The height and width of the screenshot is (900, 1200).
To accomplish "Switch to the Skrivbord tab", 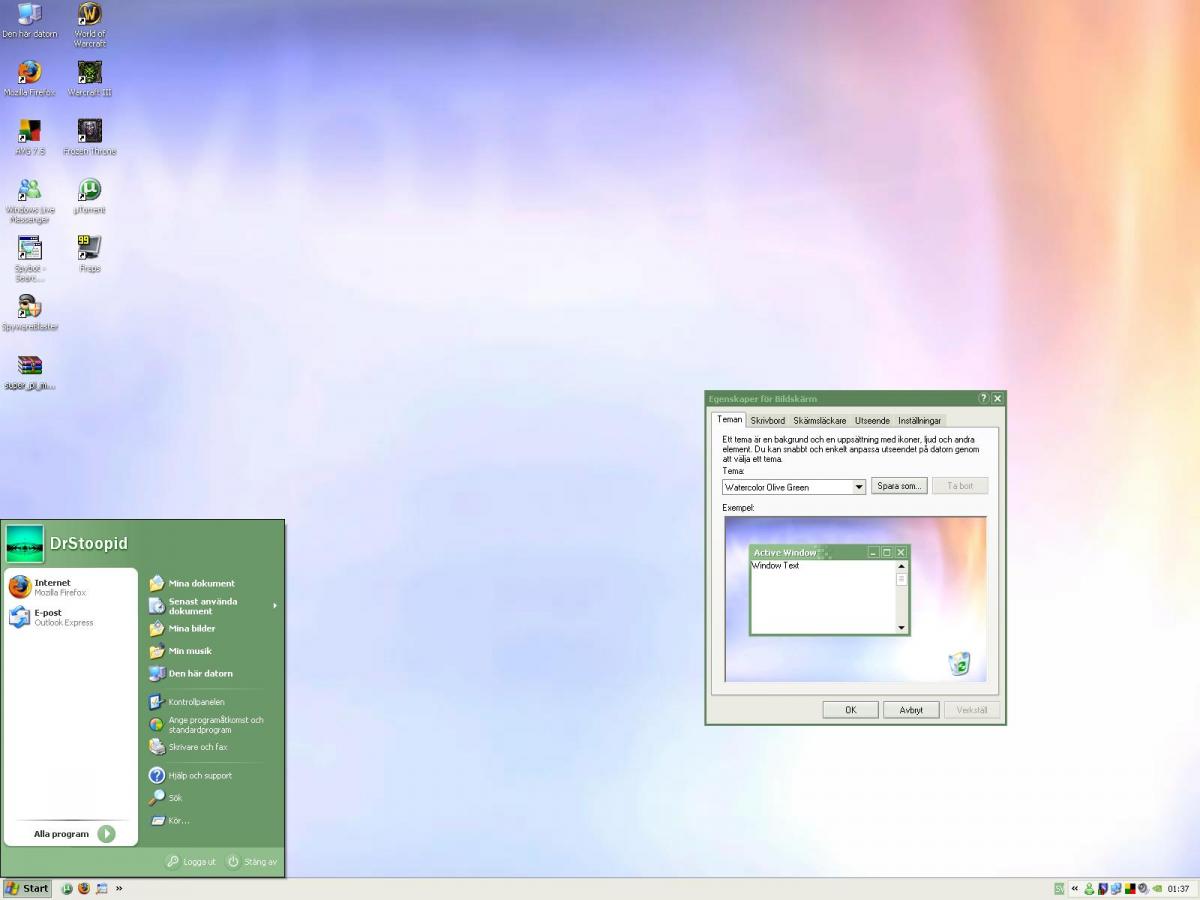I will (768, 421).
